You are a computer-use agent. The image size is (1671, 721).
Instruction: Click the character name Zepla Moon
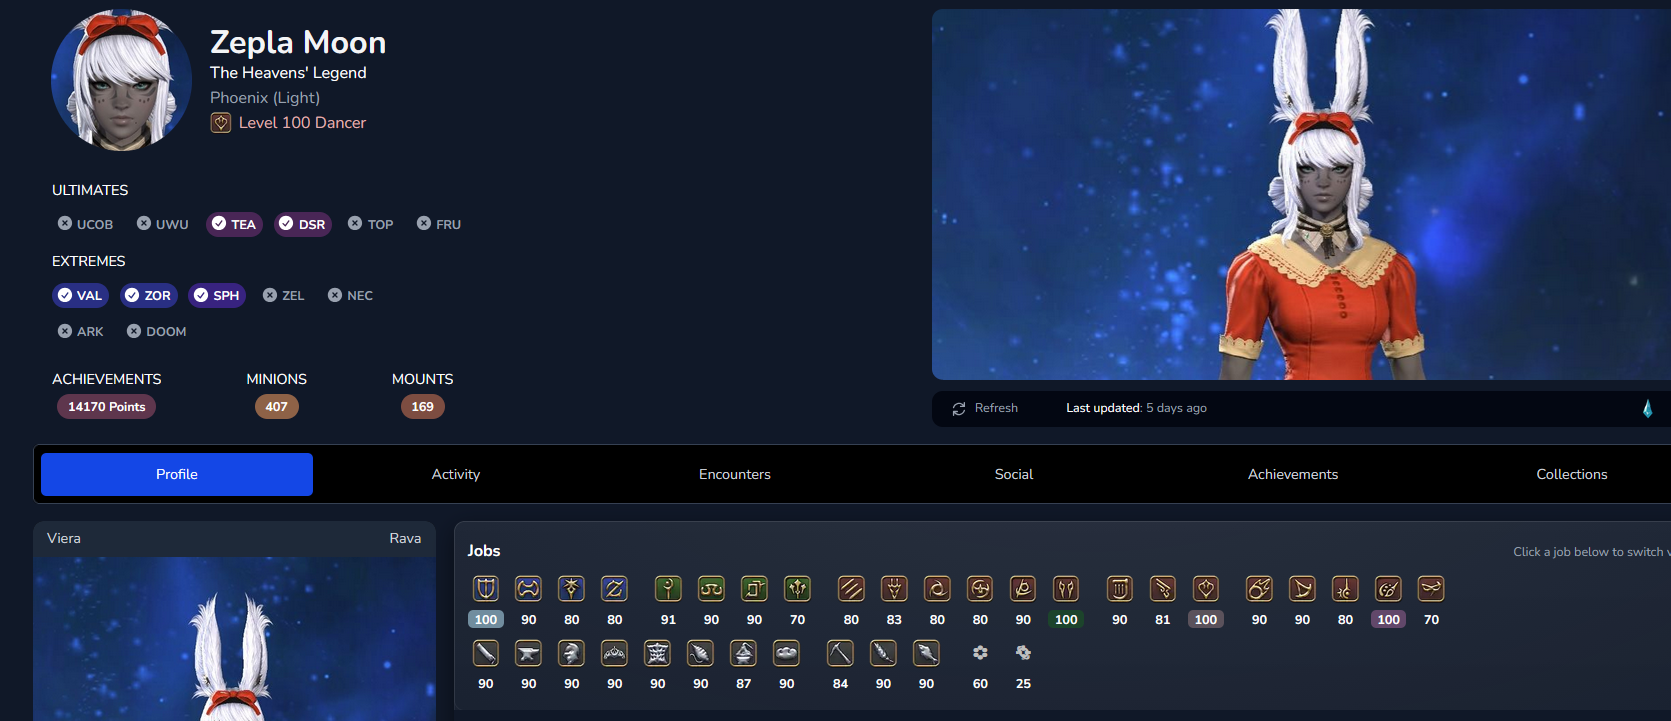298,42
